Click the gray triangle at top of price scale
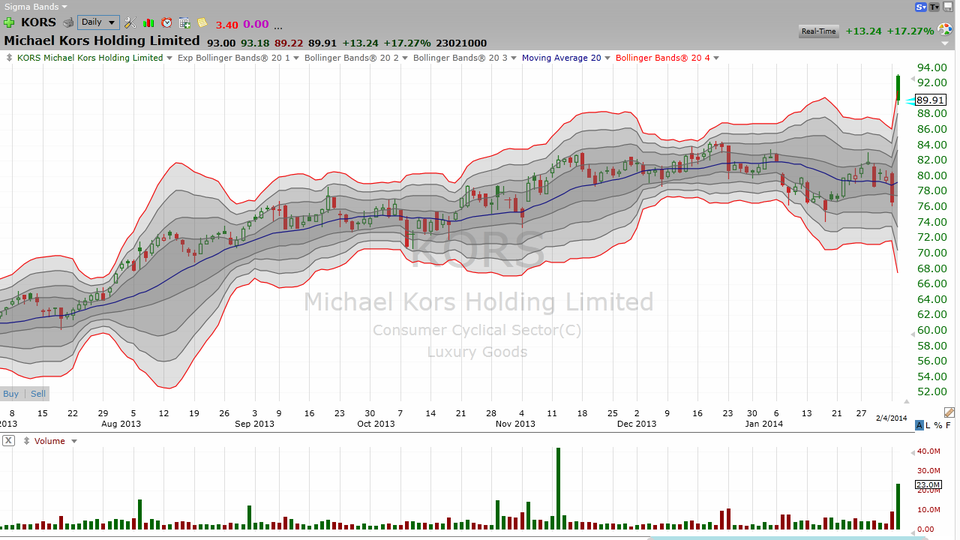This screenshot has height=540, width=960. [913, 80]
